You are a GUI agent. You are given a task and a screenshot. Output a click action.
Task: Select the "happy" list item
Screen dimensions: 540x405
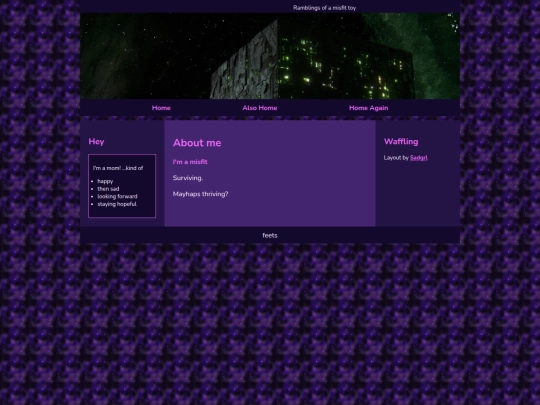[x=105, y=181]
